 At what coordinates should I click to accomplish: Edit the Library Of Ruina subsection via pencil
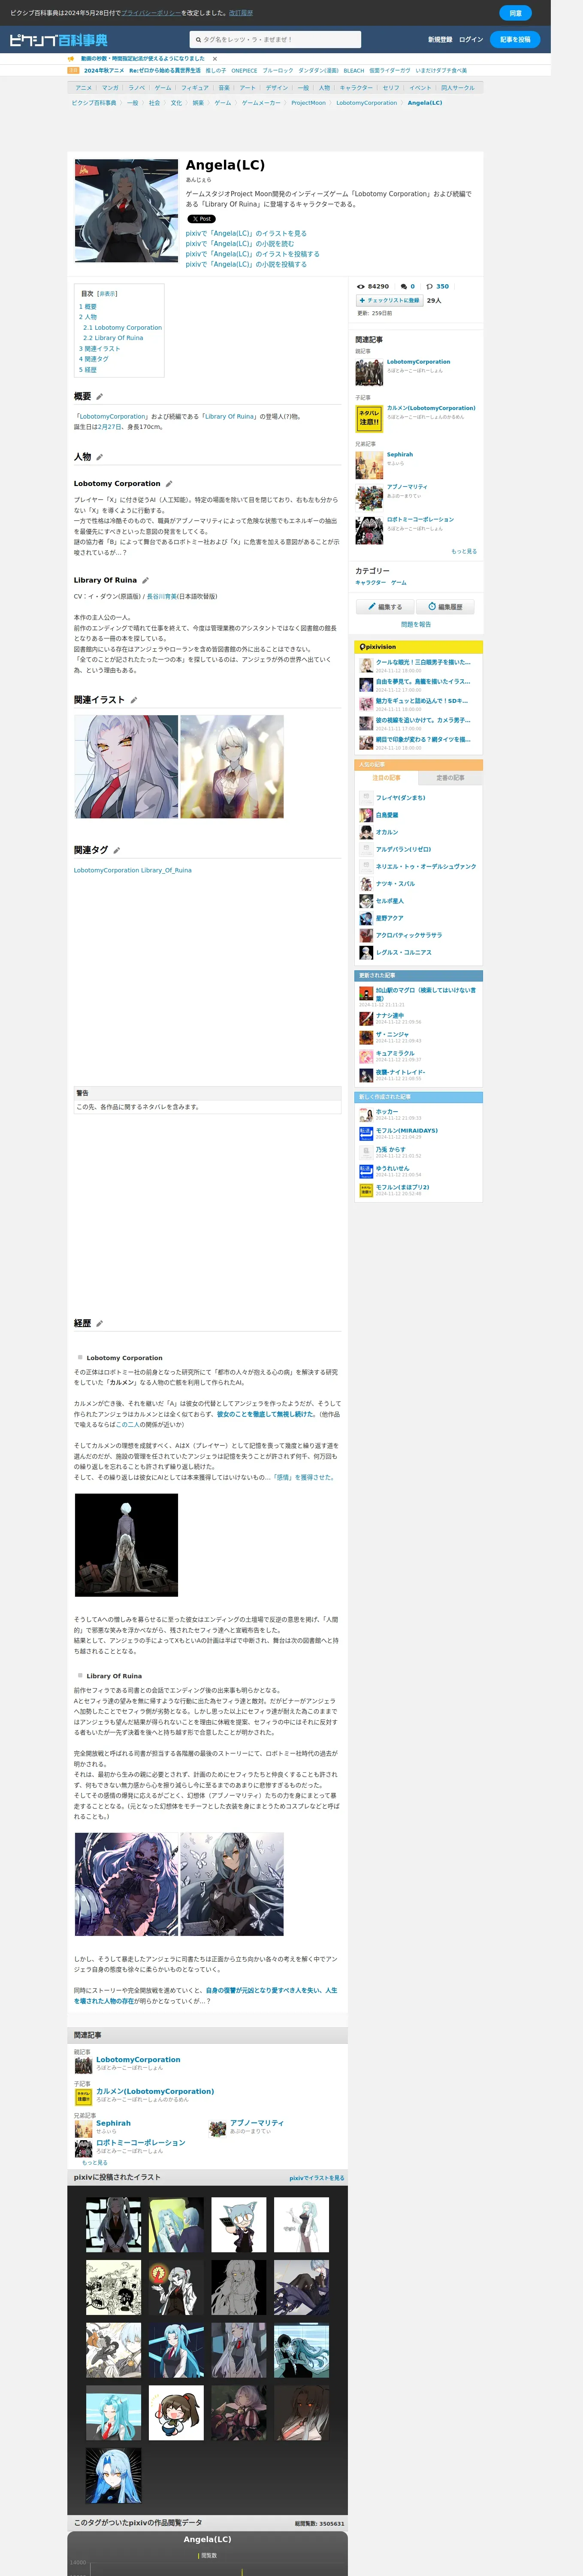click(x=145, y=581)
